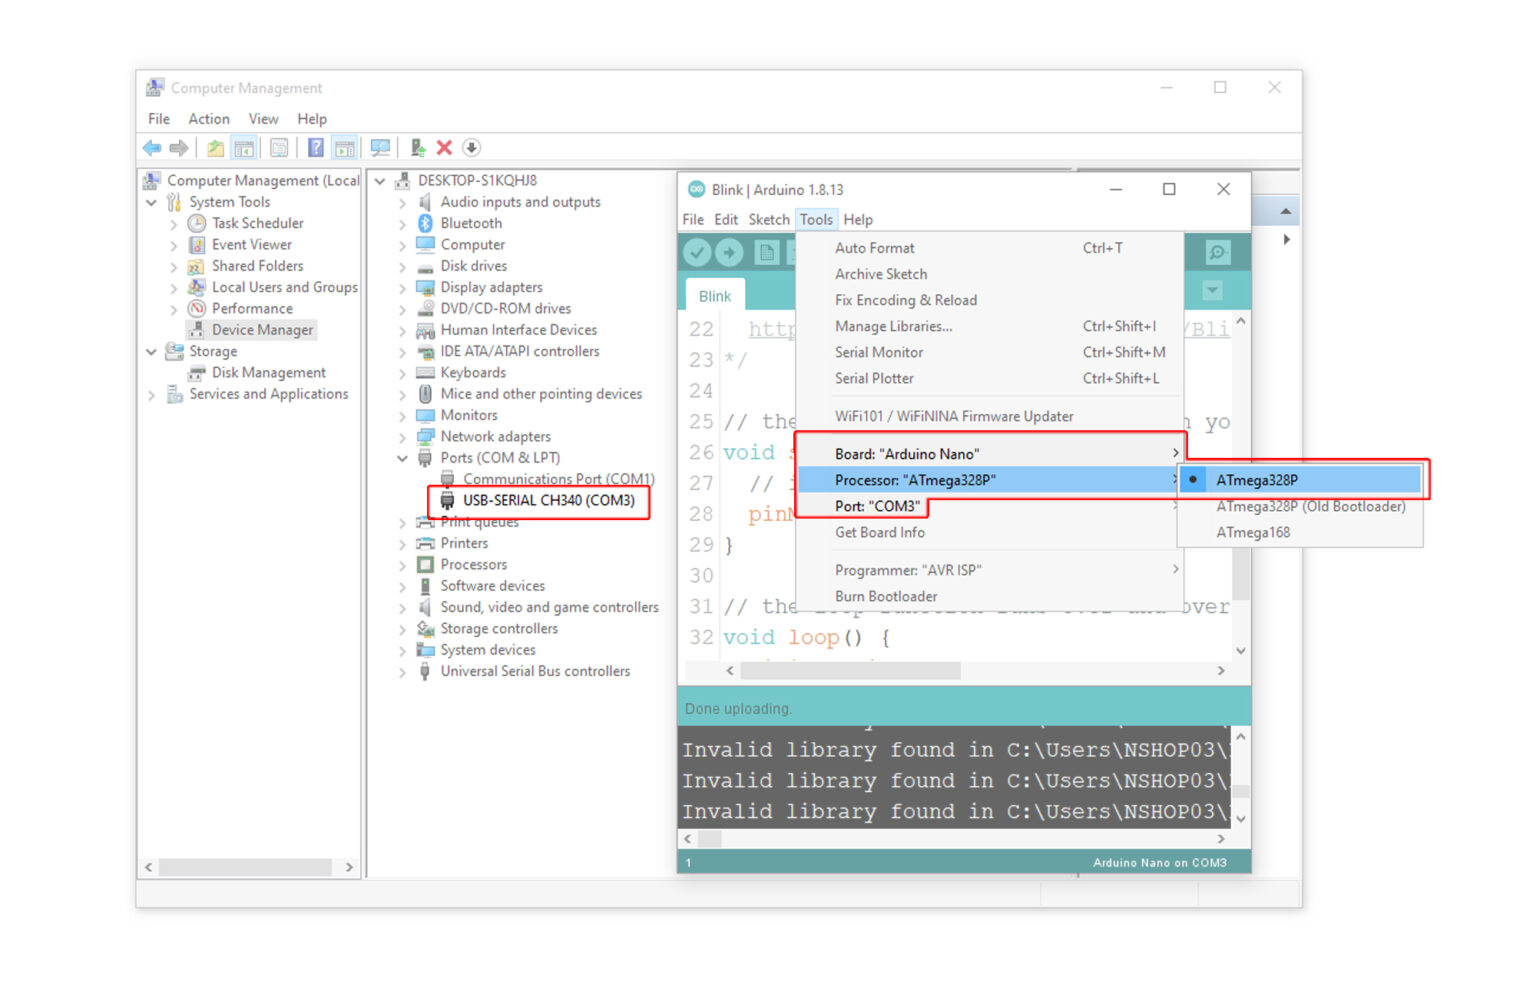Click the console horizontal scrollbar
Image resolution: width=1536 pixels, height=988 pixels.
click(x=950, y=839)
